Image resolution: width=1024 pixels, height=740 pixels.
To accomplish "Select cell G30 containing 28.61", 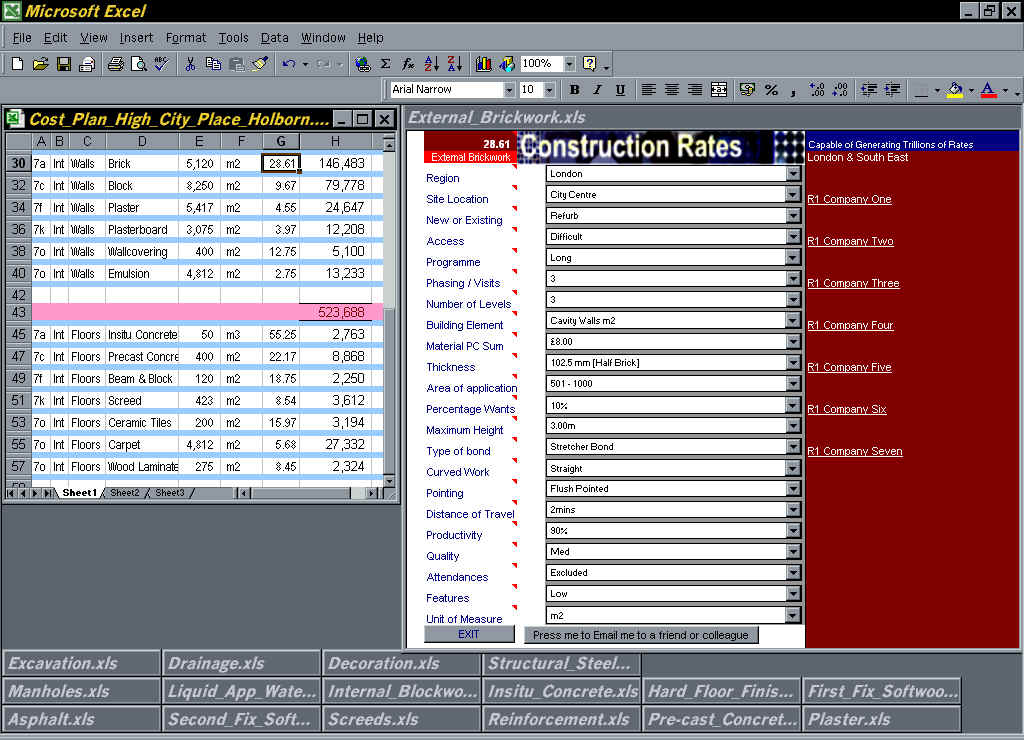I will [281, 163].
